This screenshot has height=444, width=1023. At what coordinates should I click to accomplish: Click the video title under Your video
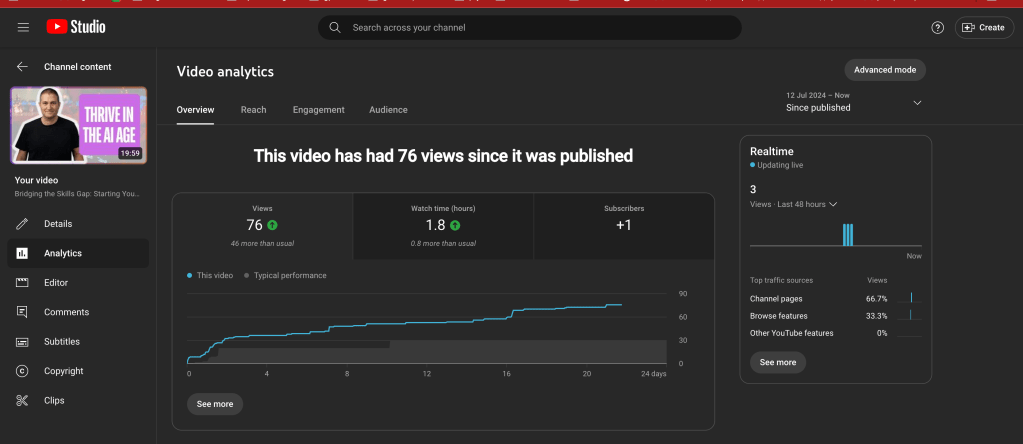77,194
